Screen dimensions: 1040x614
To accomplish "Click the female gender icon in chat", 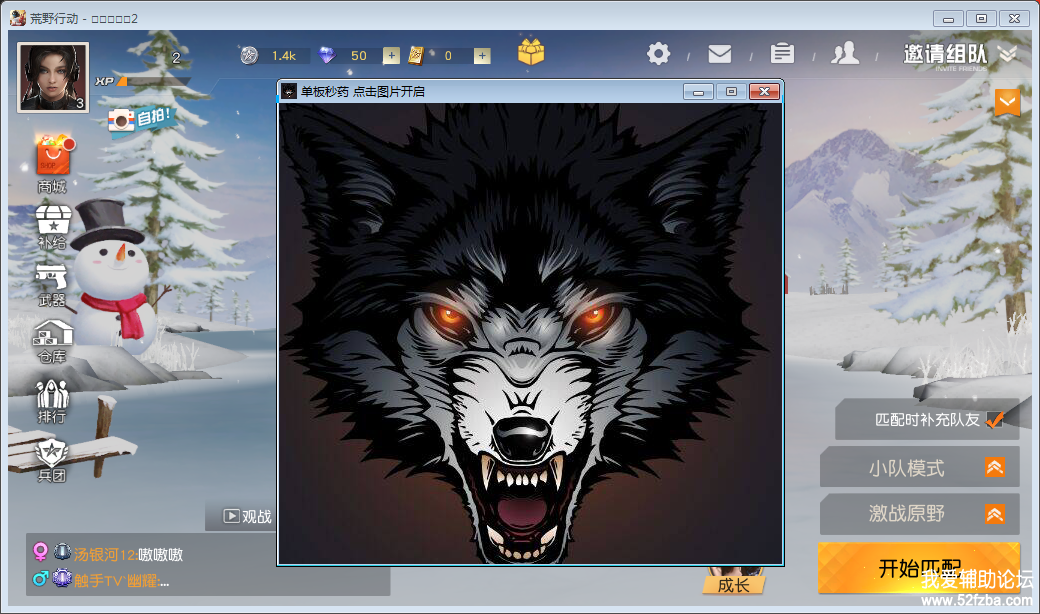I will [40, 552].
